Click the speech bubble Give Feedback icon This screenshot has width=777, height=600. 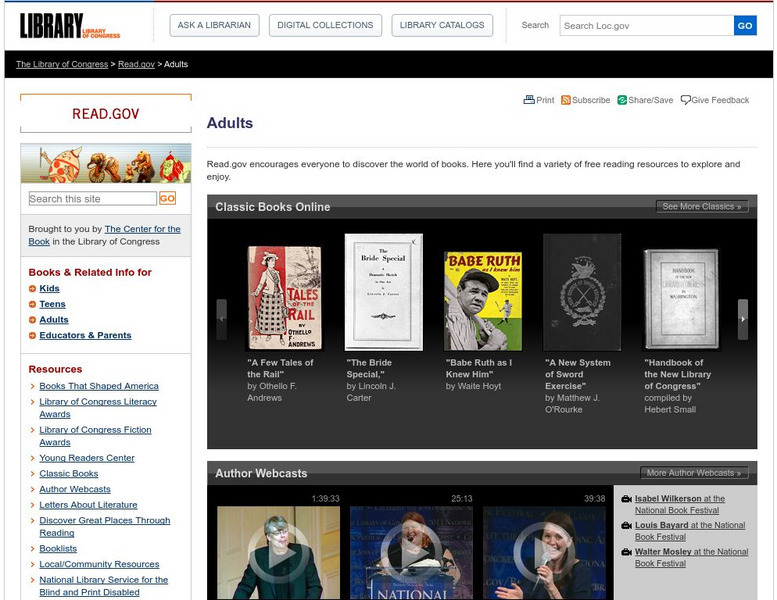pyautogui.click(x=685, y=100)
